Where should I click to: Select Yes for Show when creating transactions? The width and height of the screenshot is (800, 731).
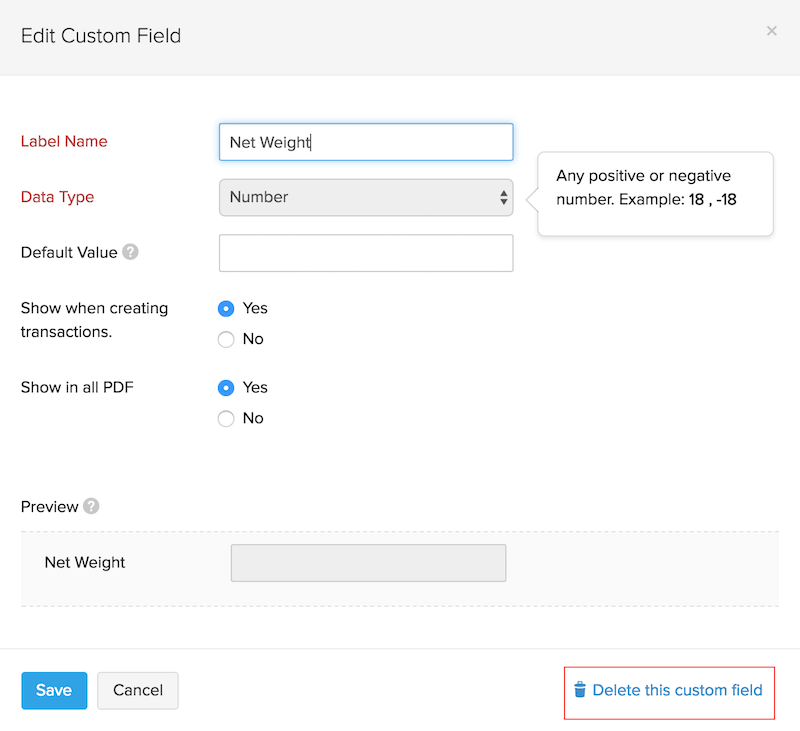[226, 308]
